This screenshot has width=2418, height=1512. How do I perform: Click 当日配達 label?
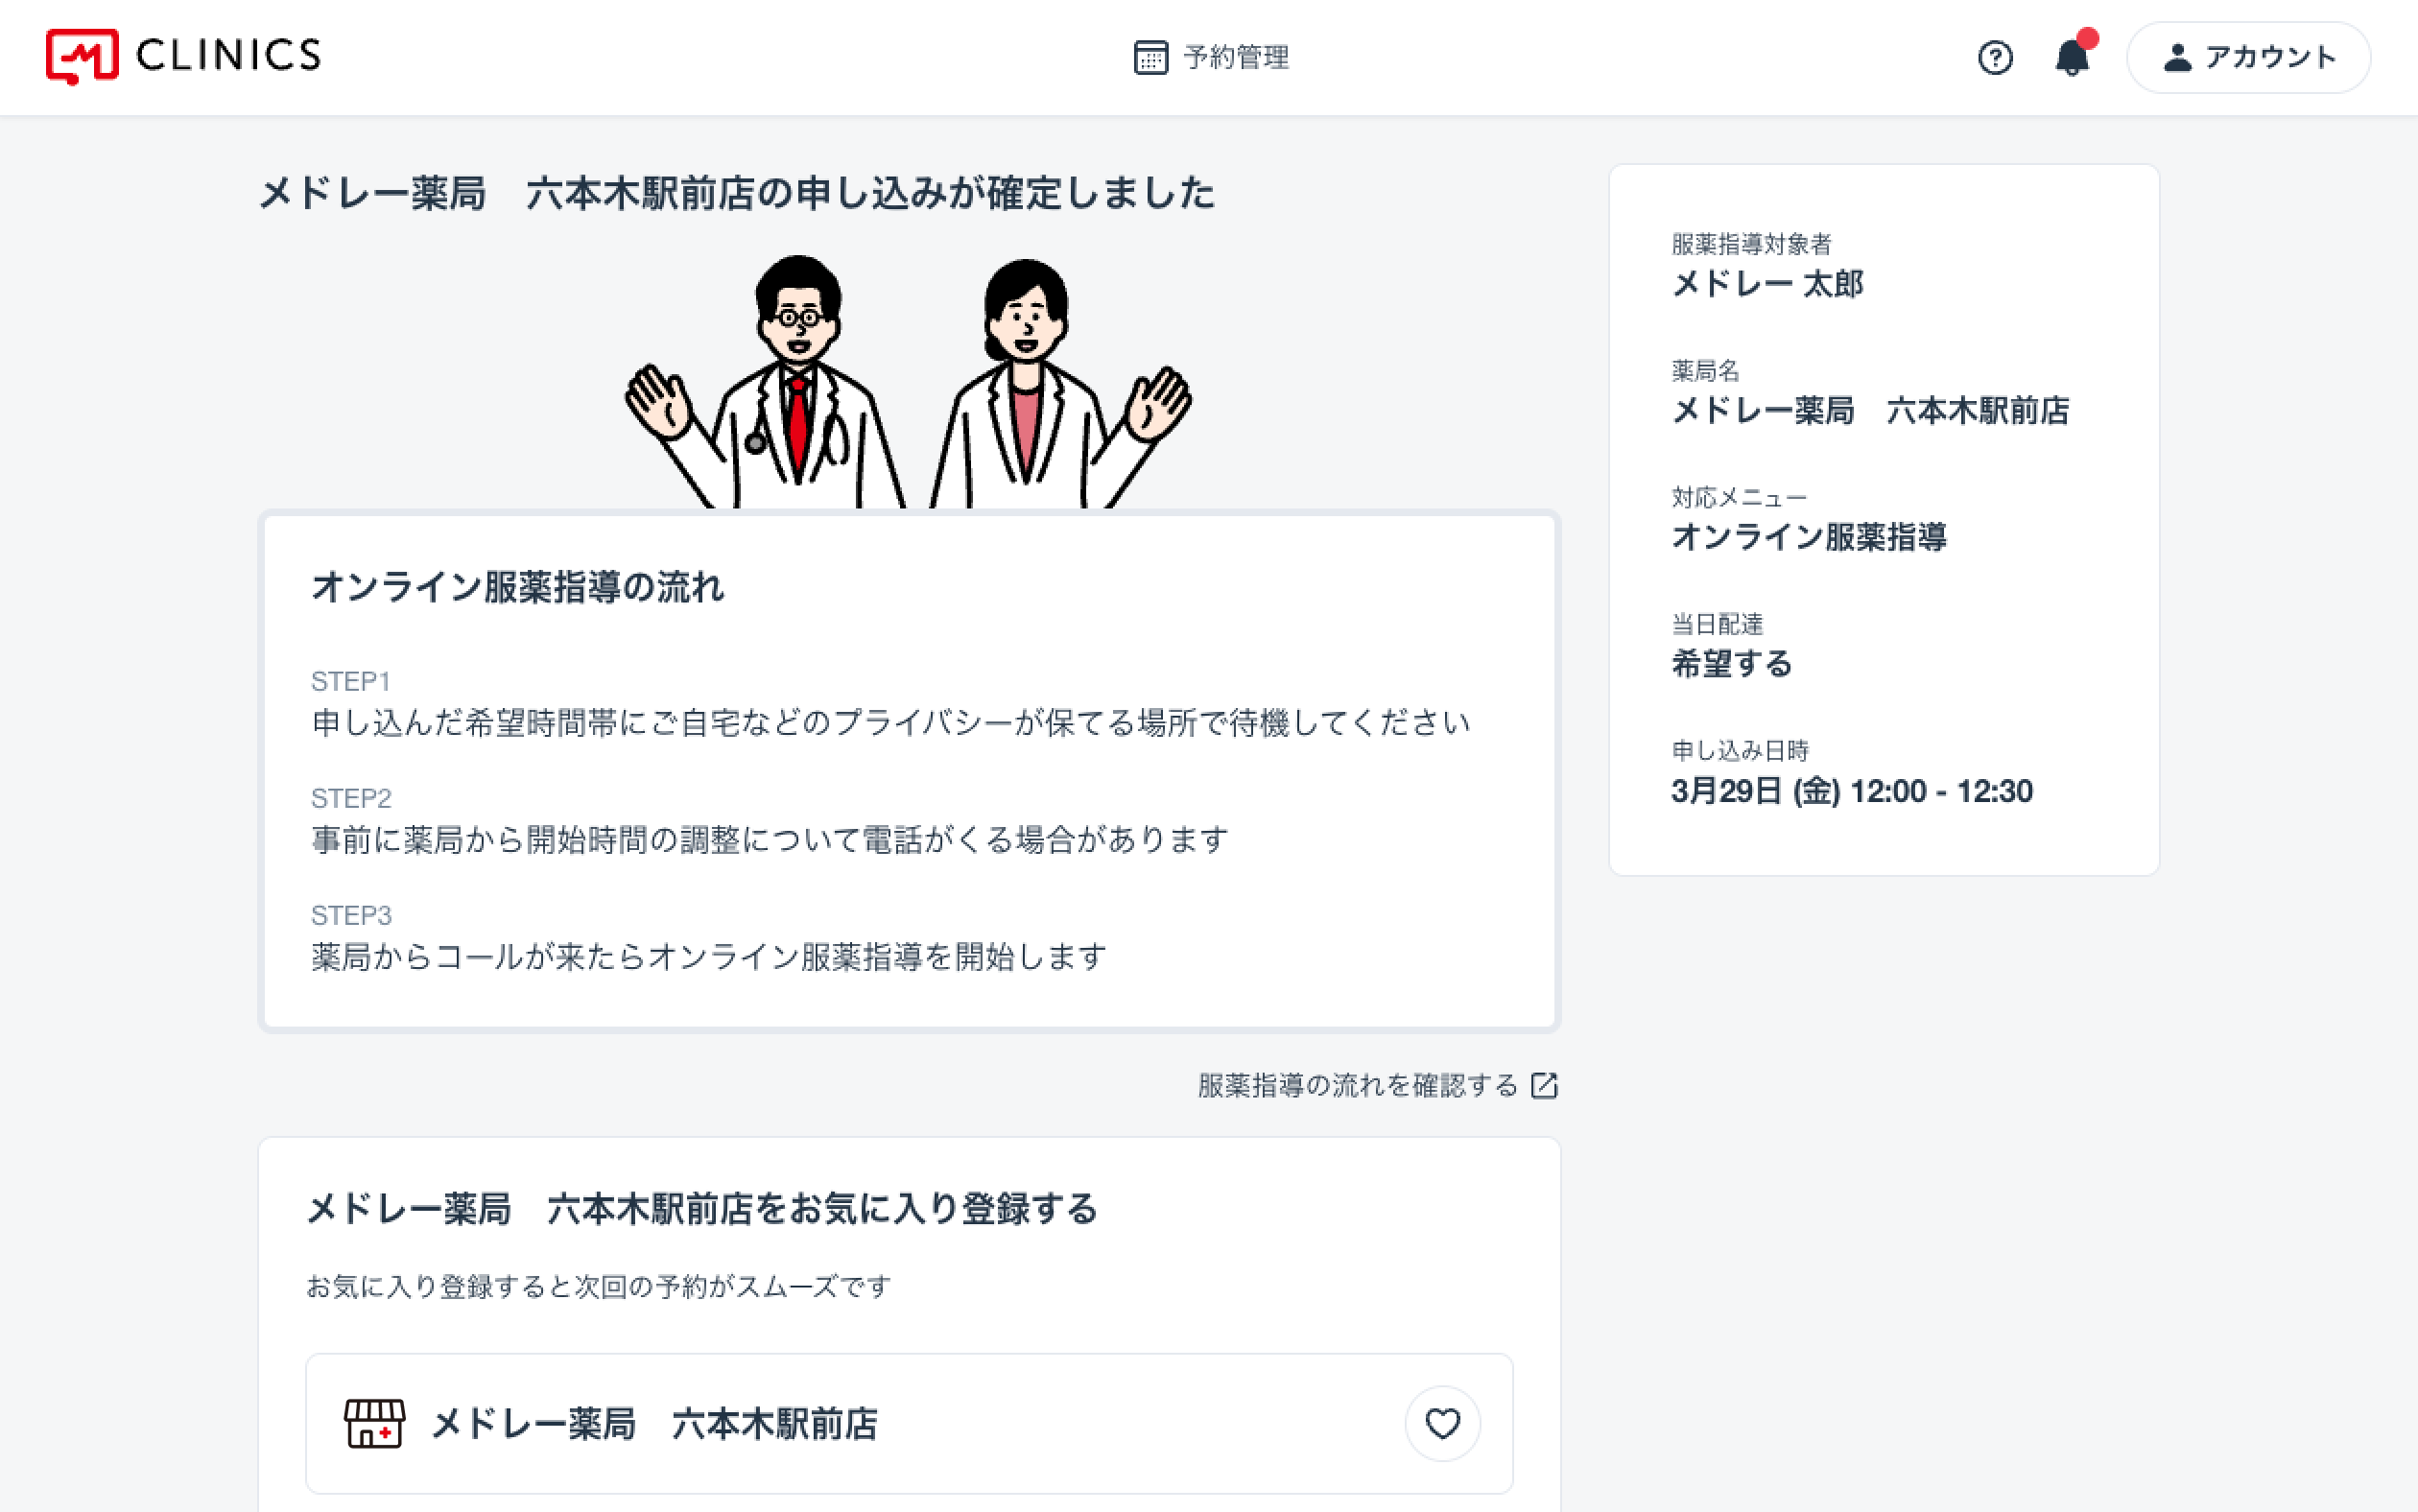click(x=1717, y=624)
